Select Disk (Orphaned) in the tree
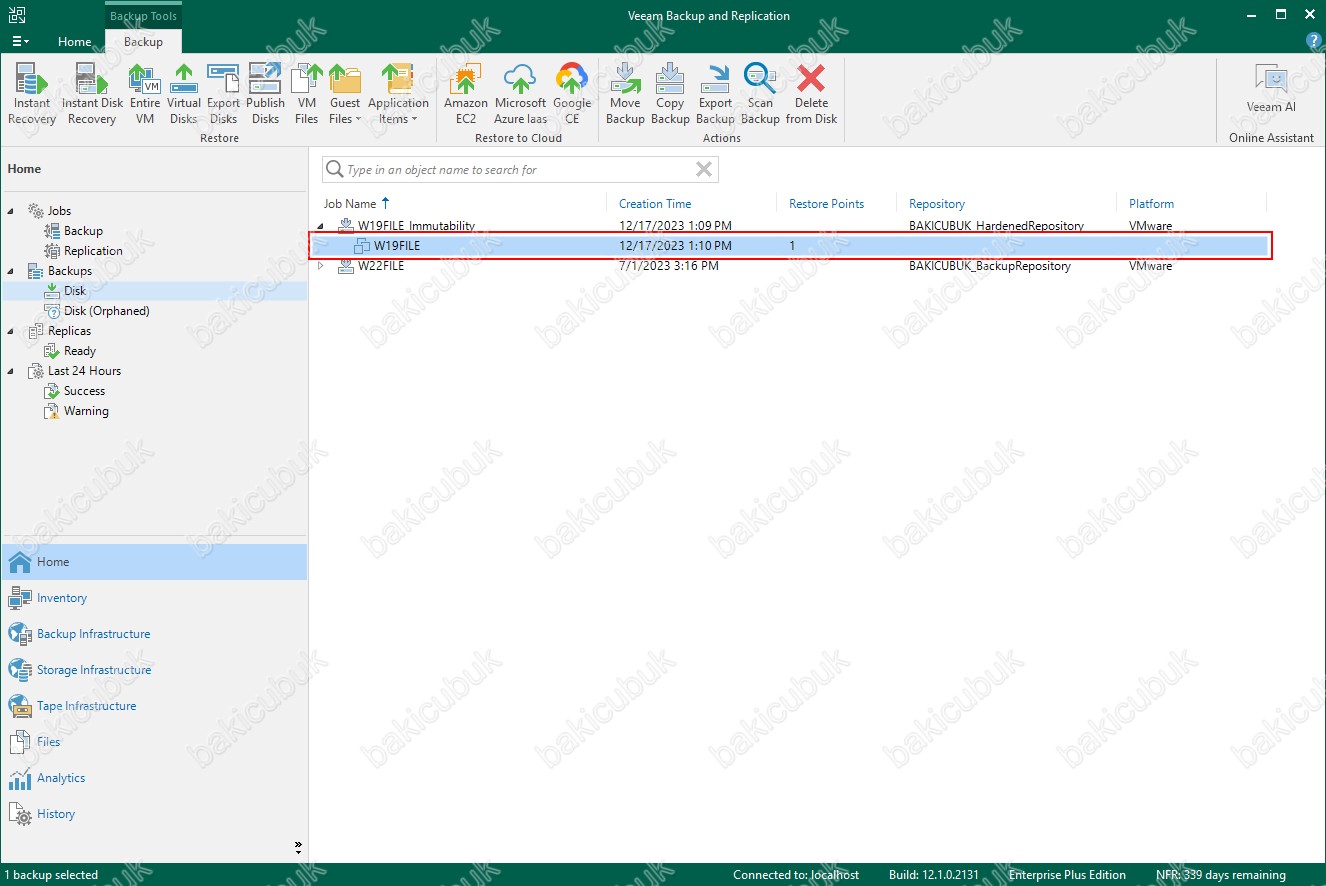 pos(106,311)
